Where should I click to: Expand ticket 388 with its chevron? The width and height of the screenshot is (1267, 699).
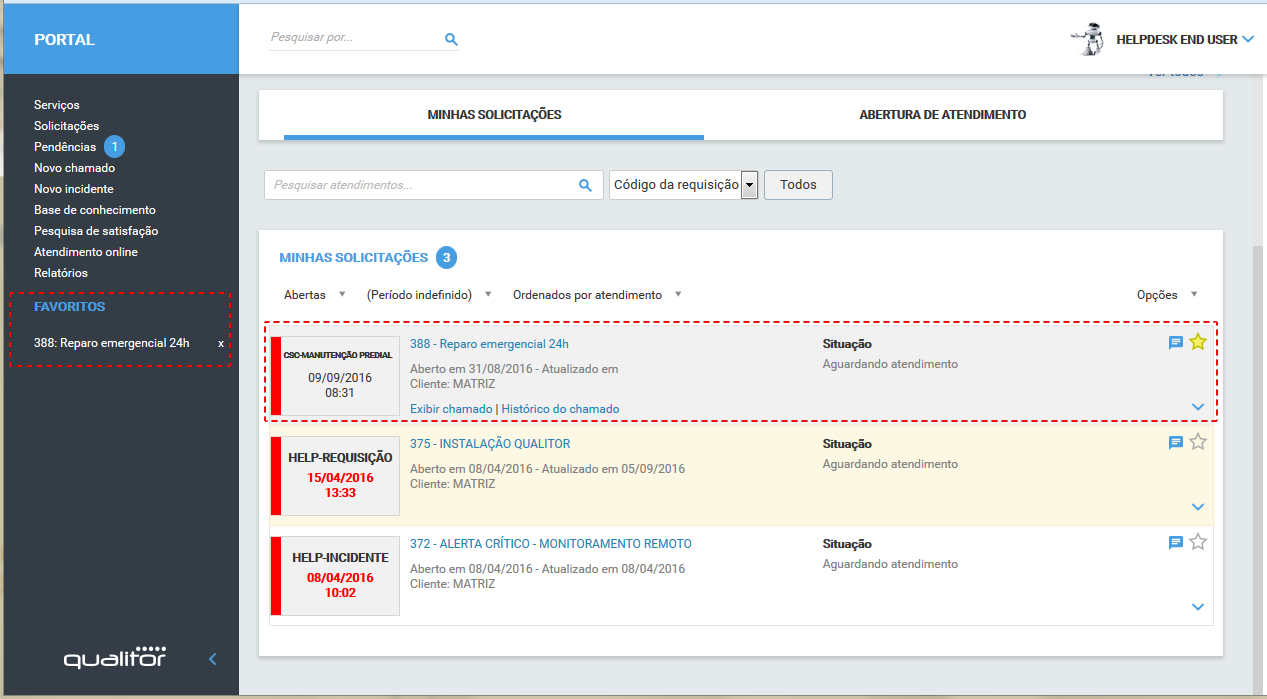[1197, 407]
